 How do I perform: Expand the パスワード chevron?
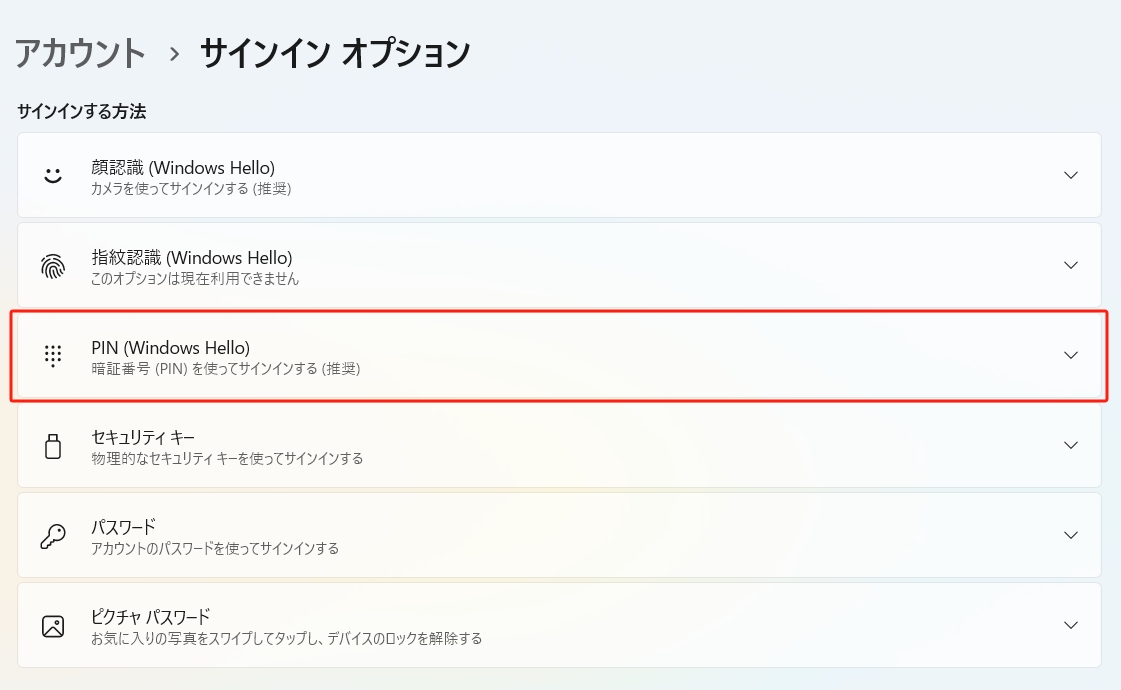1071,535
